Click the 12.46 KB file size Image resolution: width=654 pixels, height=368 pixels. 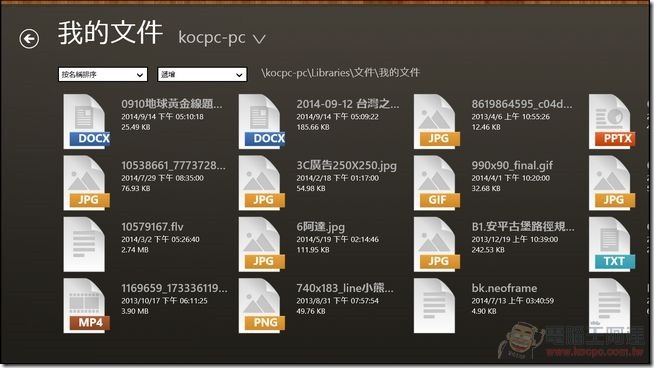[486, 127]
